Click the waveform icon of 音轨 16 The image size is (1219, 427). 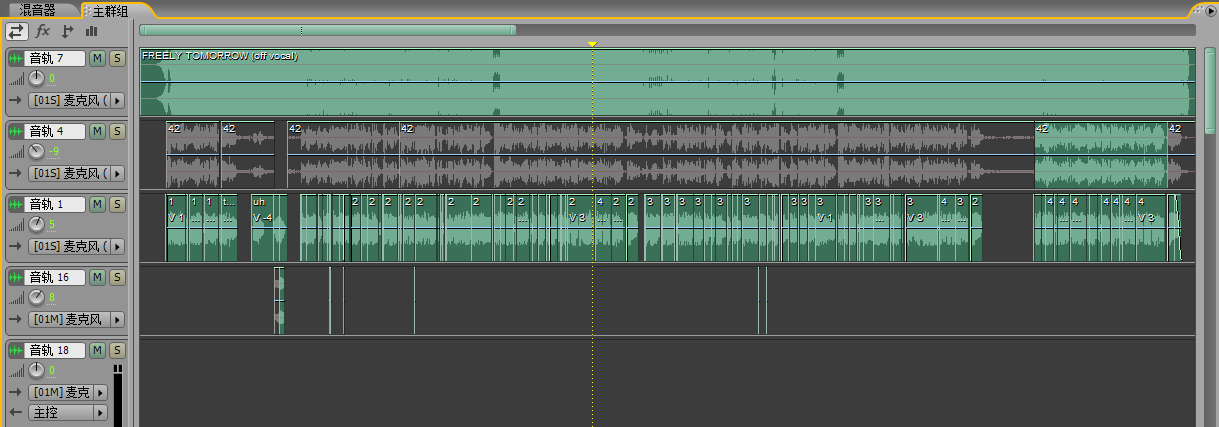16,277
